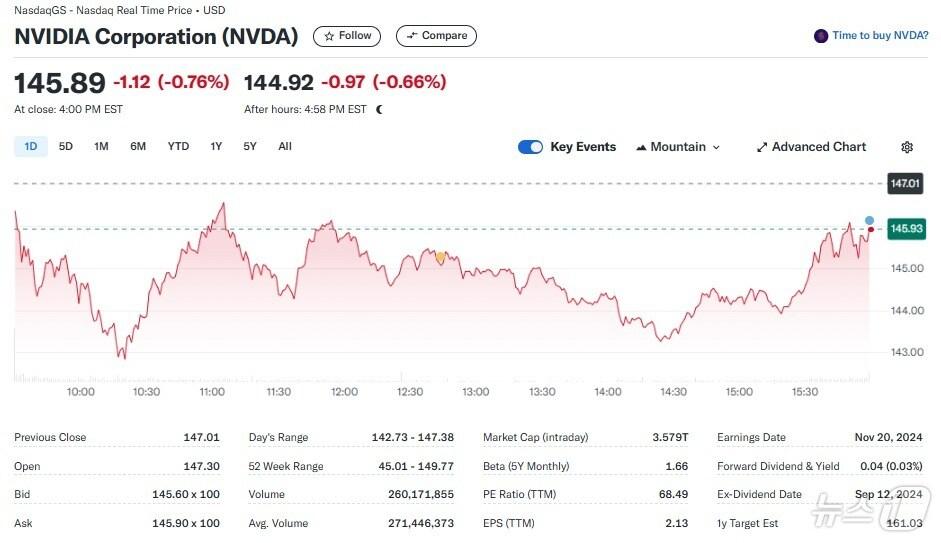Select the 1M chart range
The width and height of the screenshot is (941, 543).
click(101, 147)
